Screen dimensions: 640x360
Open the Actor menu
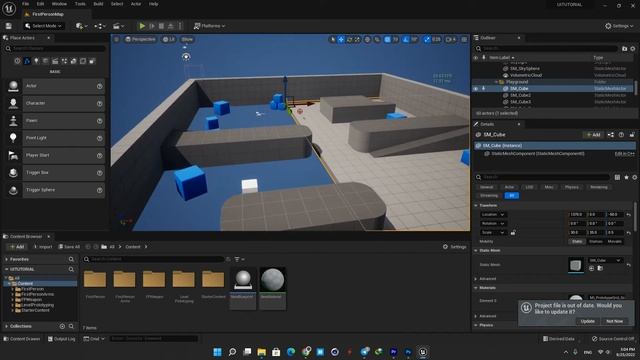click(136, 4)
